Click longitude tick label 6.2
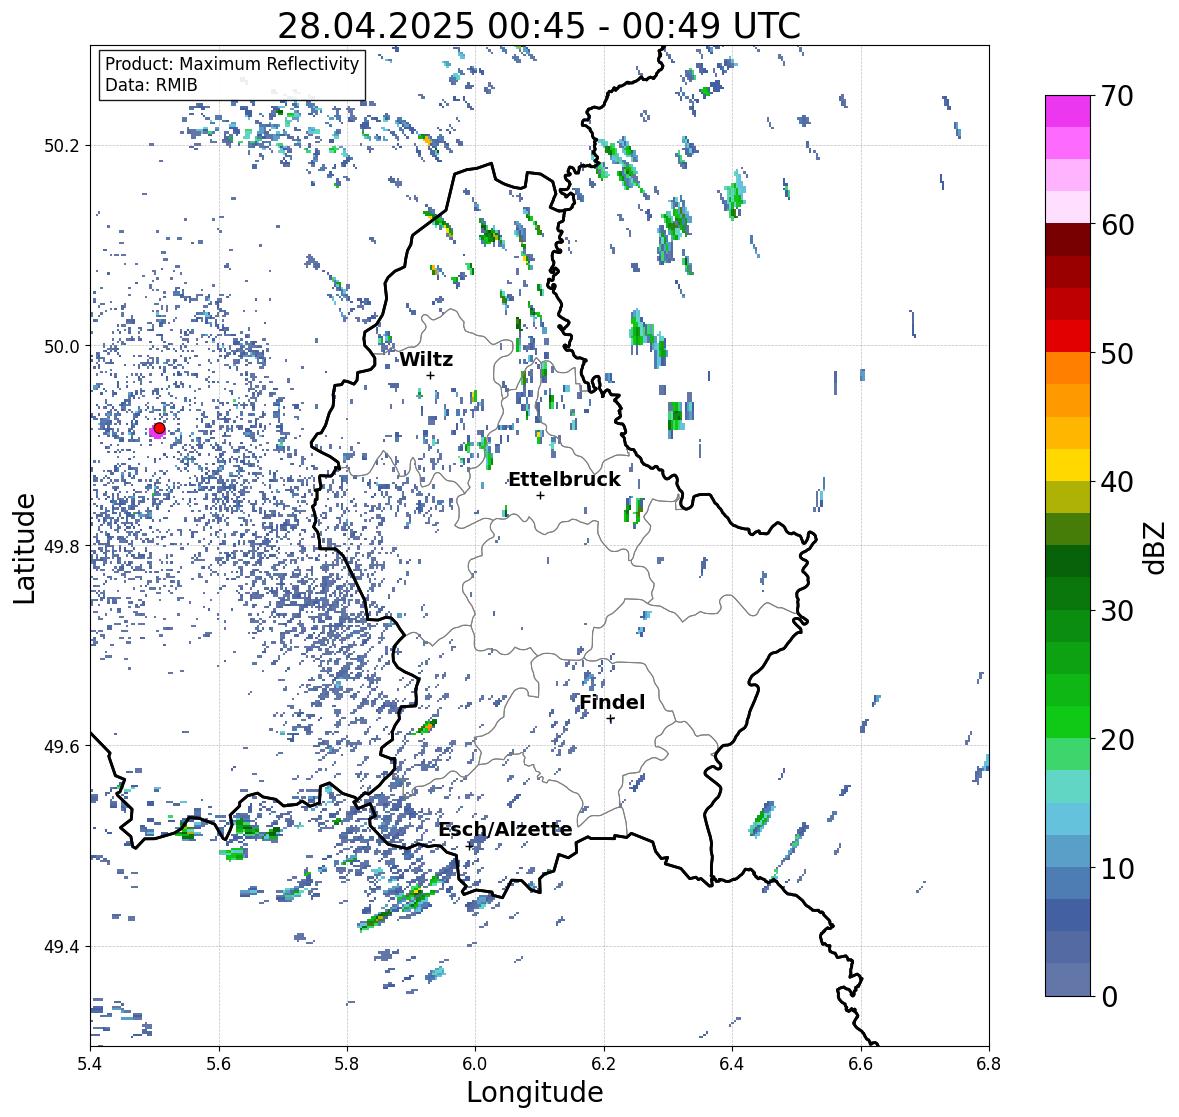This screenshot has height=1117, width=1179. tap(604, 1063)
